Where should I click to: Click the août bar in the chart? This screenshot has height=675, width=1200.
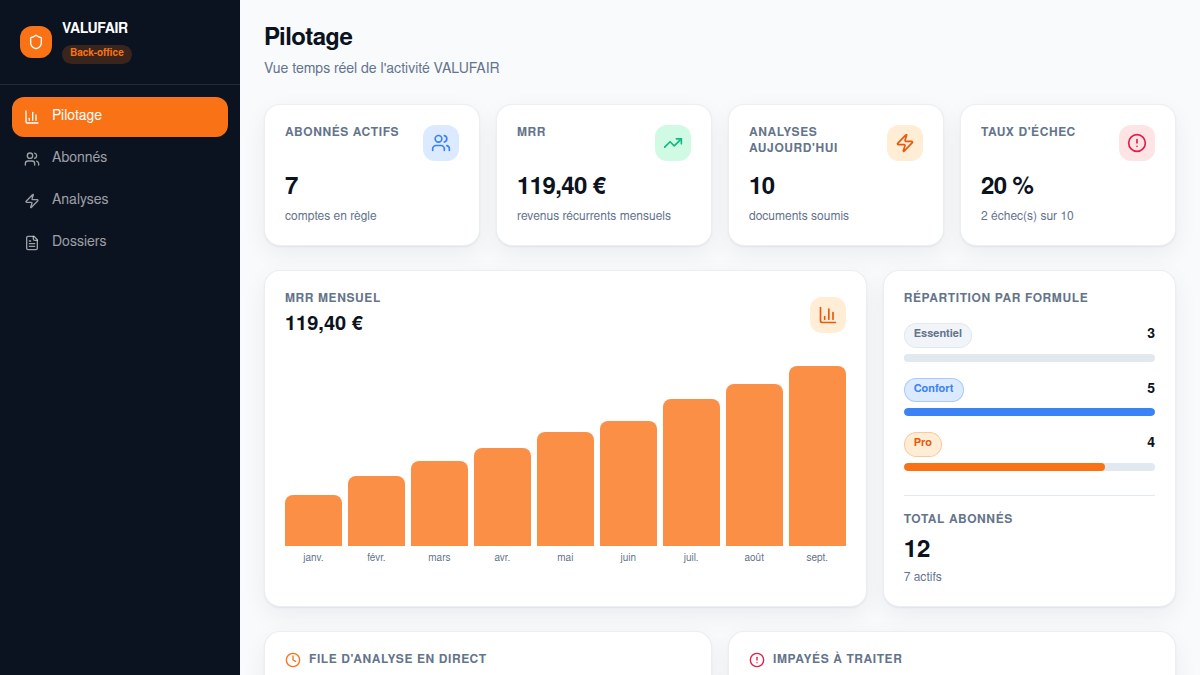click(754, 465)
